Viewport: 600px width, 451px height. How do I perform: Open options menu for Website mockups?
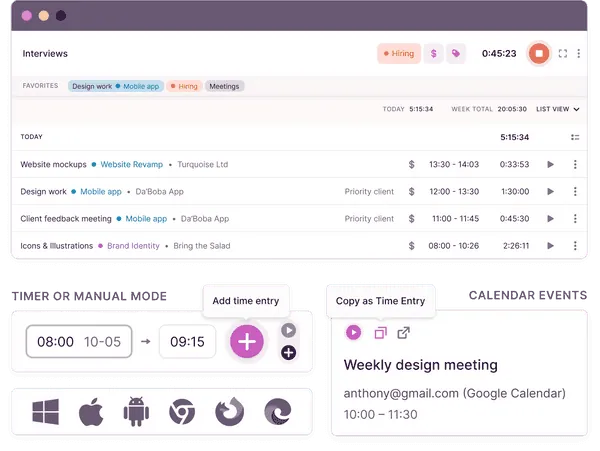(x=575, y=164)
